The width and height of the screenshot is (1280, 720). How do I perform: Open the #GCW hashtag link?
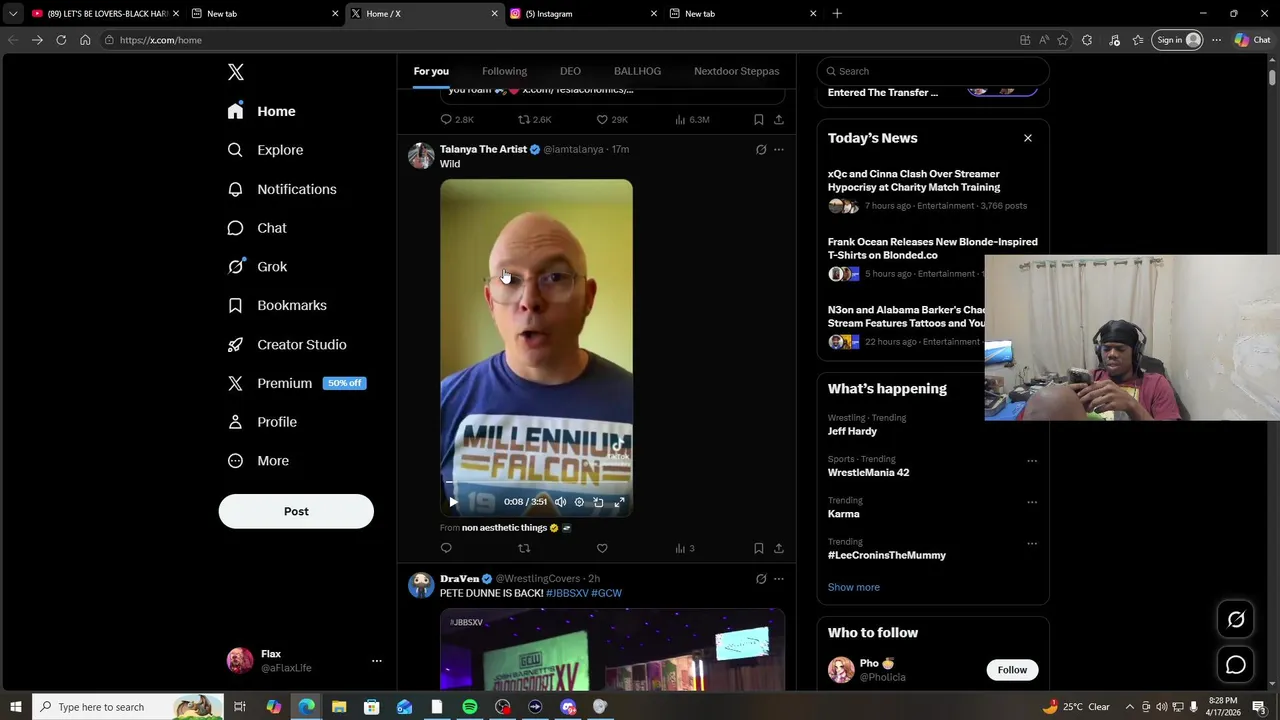tap(606, 593)
